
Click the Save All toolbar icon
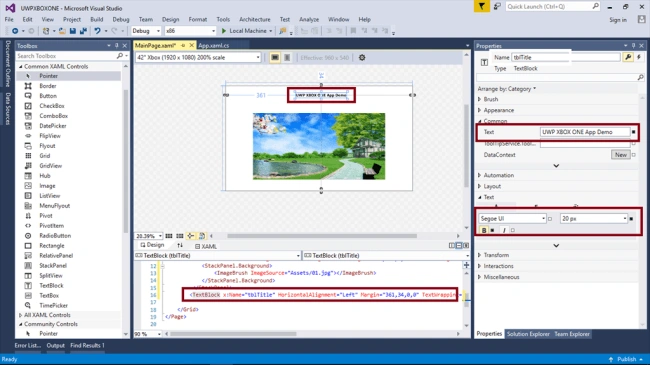pos(83,31)
